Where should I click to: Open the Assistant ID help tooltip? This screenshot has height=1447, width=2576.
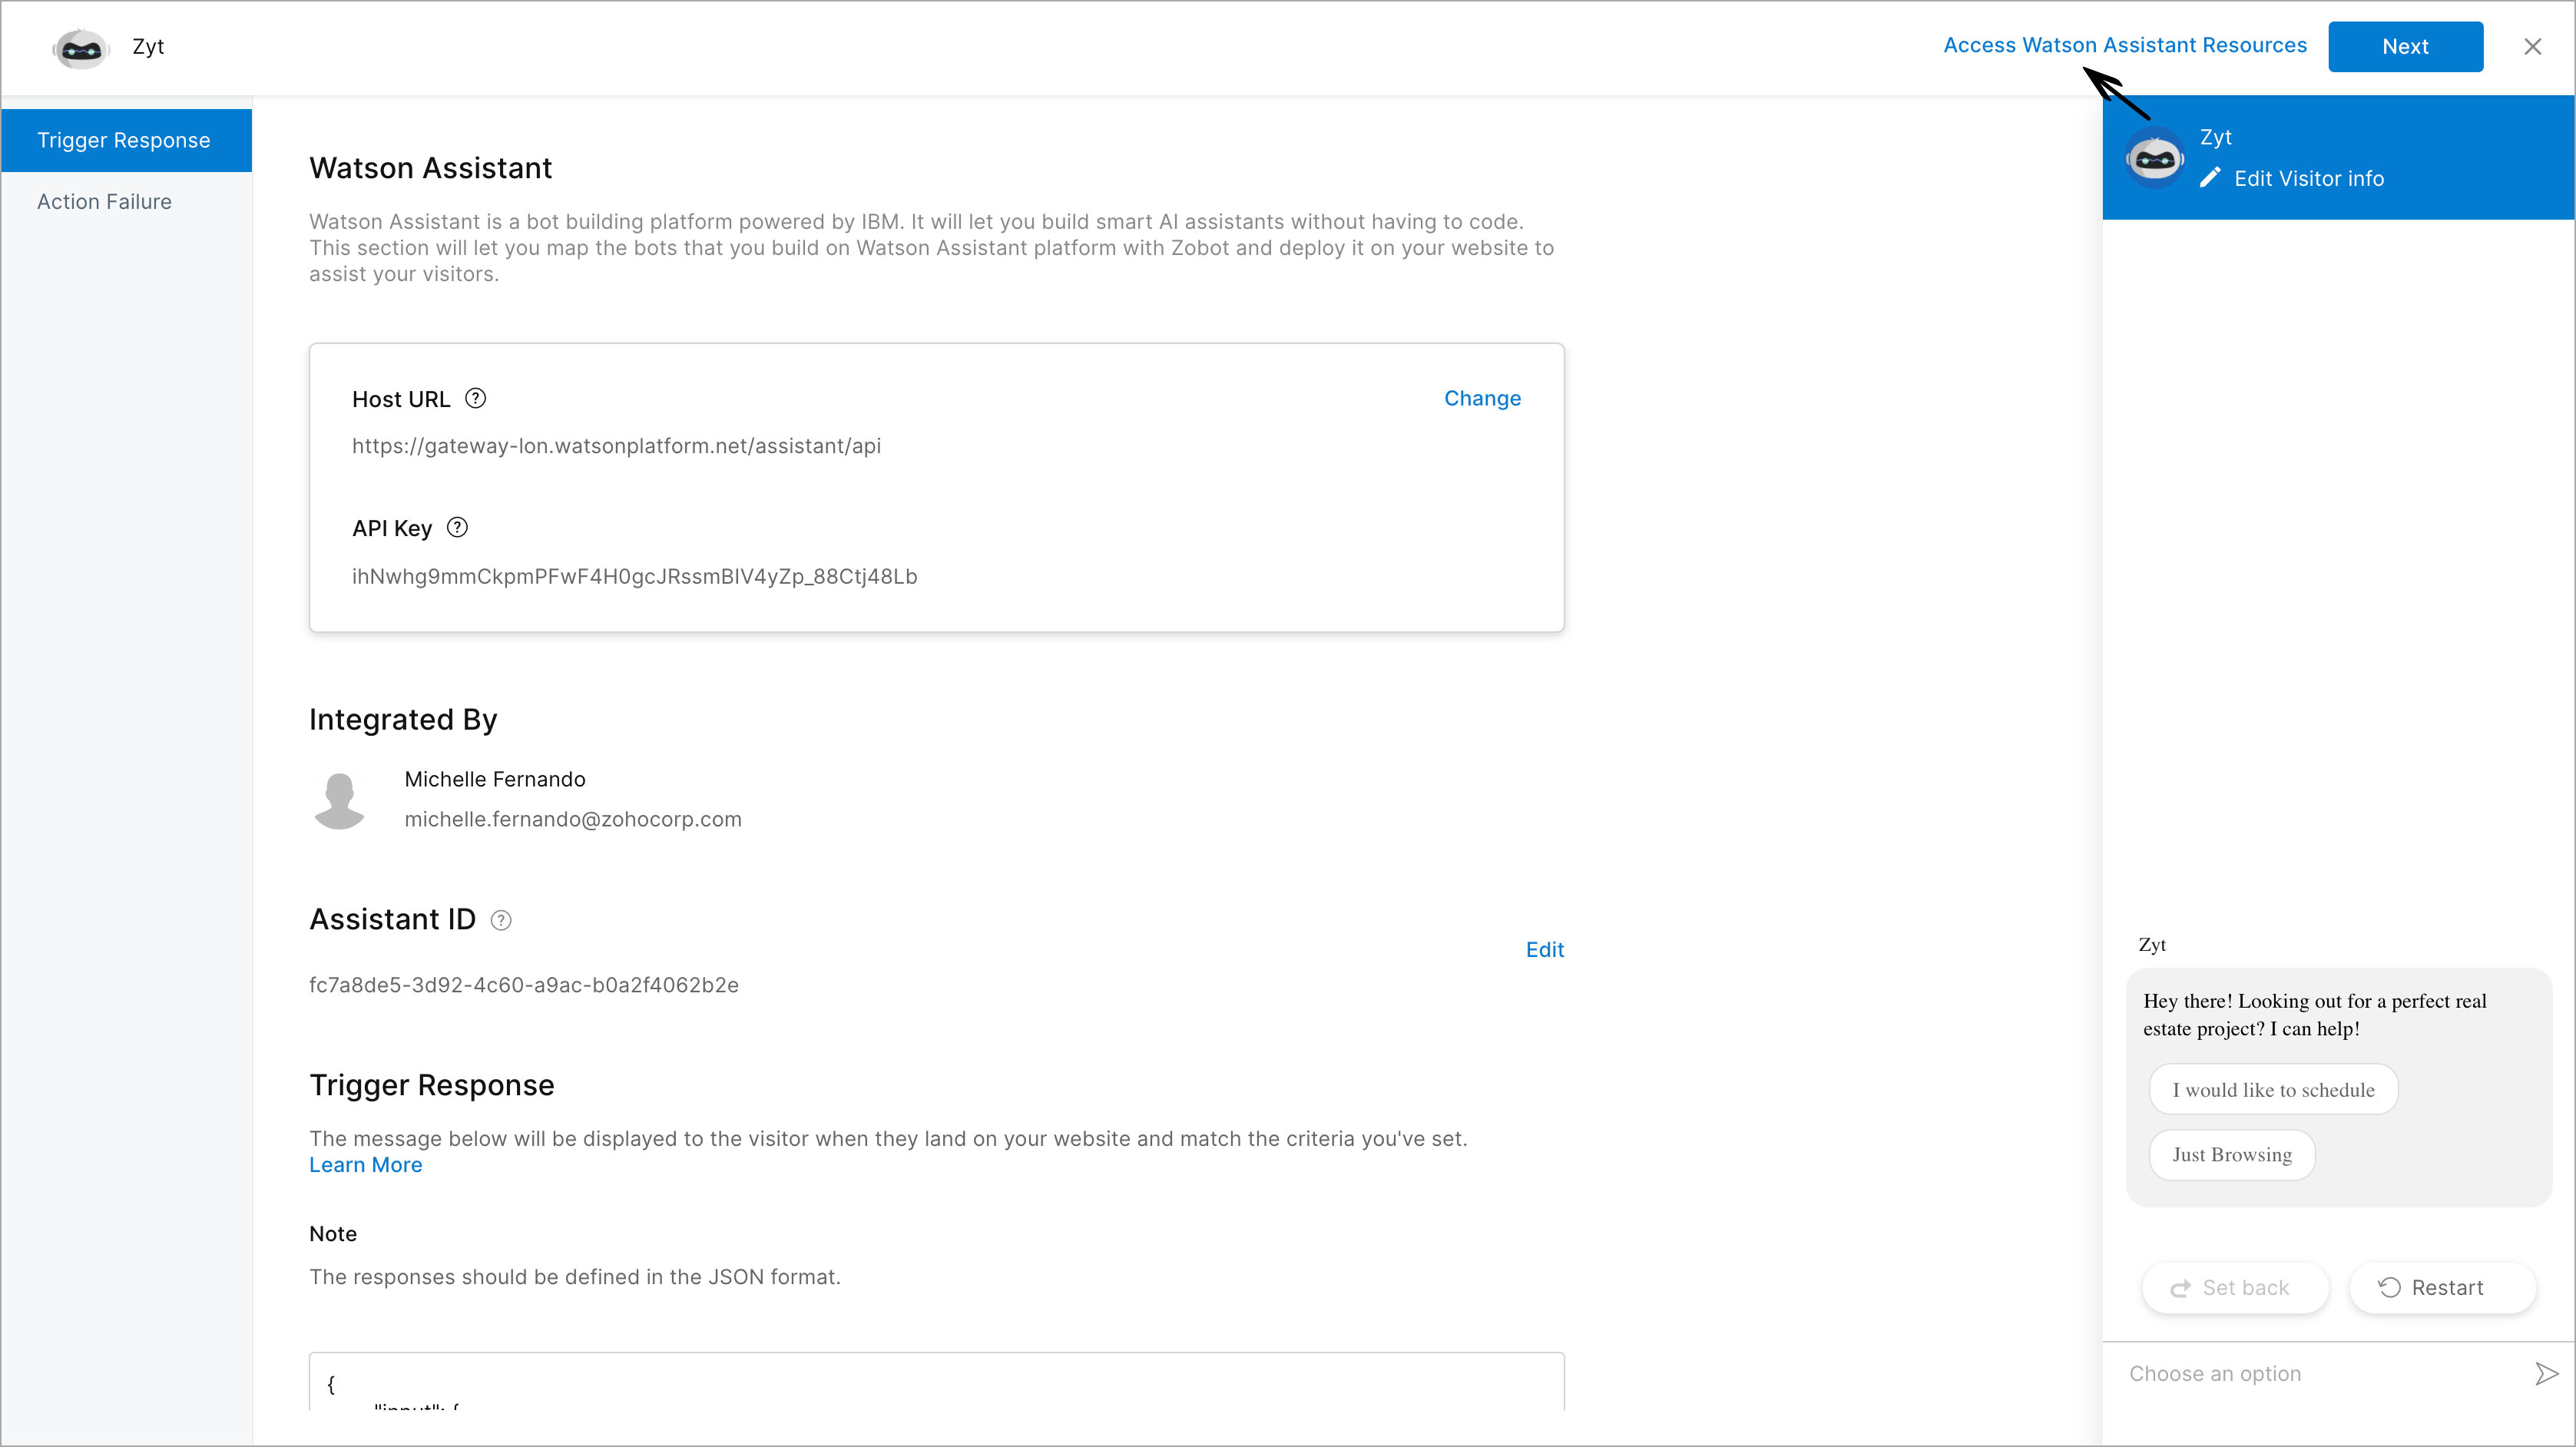(501, 920)
